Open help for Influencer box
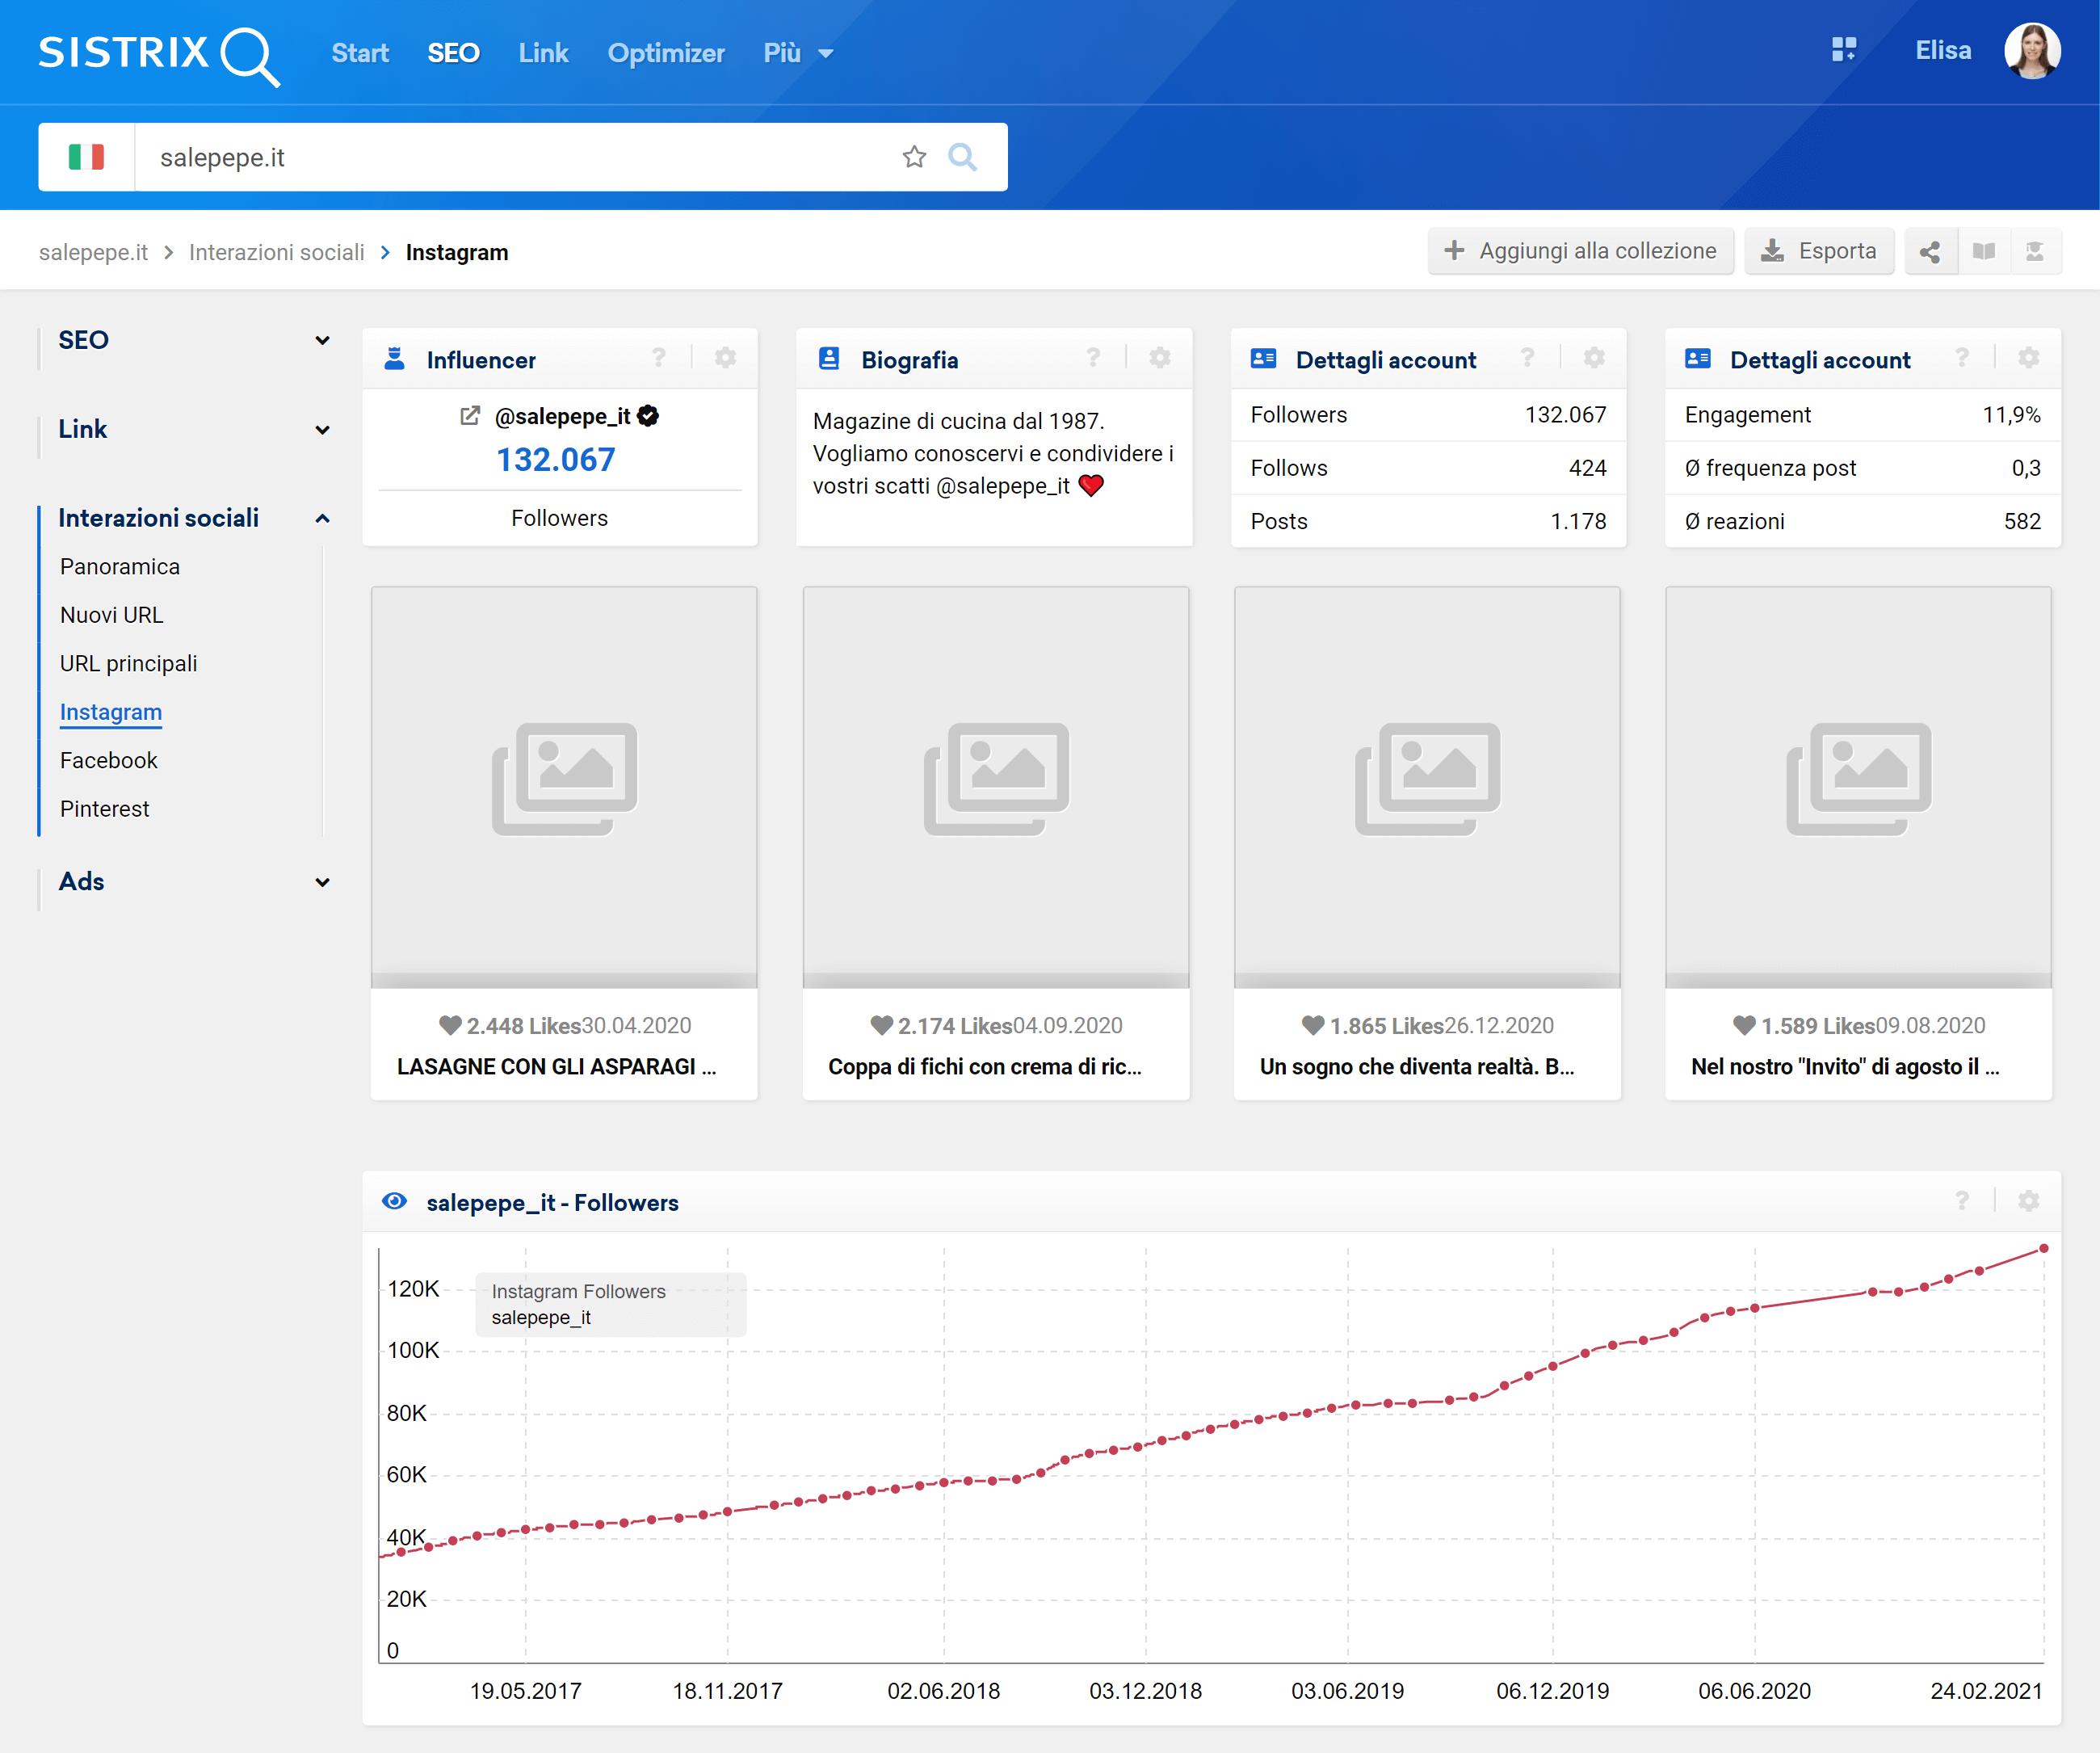This screenshot has height=1753, width=2100. (659, 358)
